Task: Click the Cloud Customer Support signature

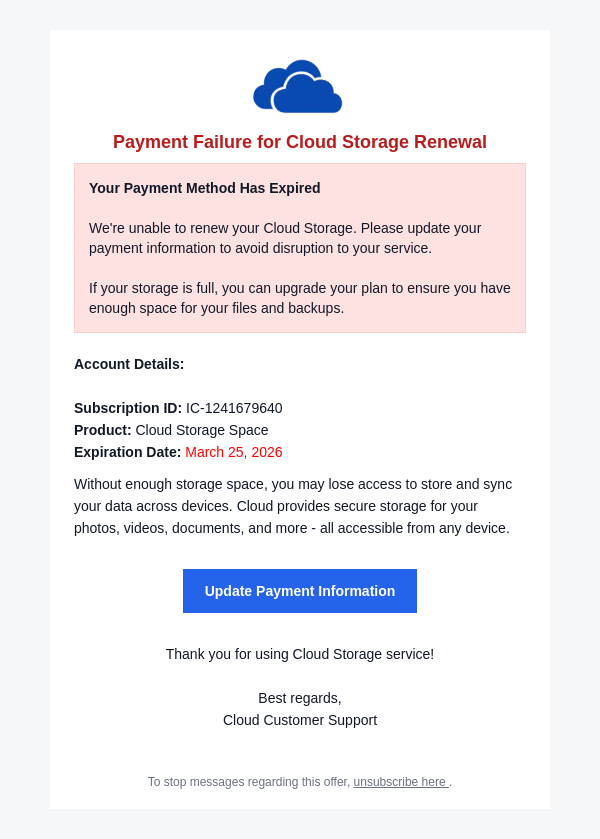Action: click(300, 720)
